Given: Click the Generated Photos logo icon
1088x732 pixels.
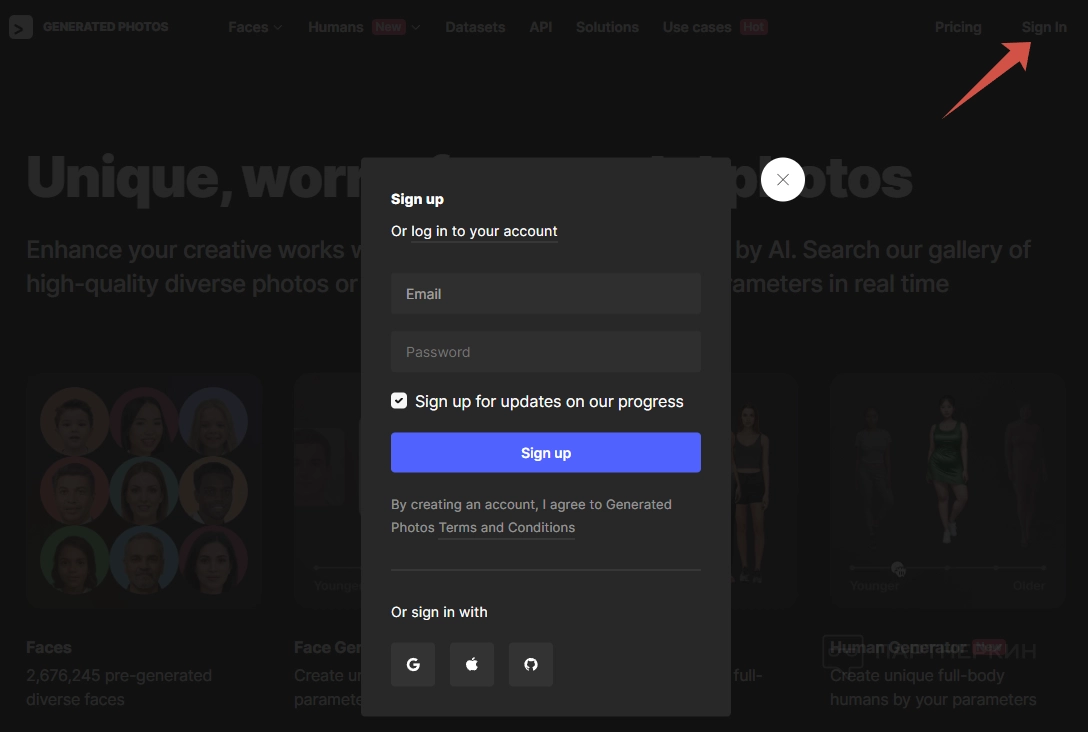Looking at the screenshot, I should pyautogui.click(x=21, y=27).
